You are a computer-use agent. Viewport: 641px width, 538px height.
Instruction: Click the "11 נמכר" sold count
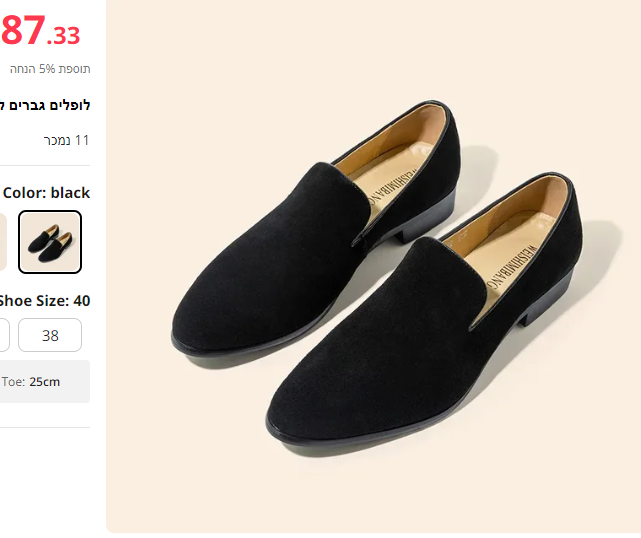[x=67, y=140]
